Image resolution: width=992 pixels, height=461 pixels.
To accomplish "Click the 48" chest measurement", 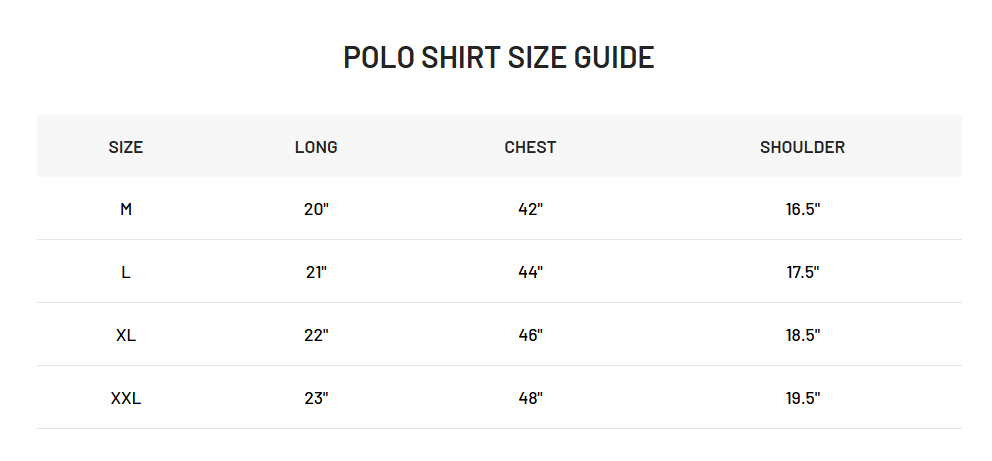I will tap(531, 398).
